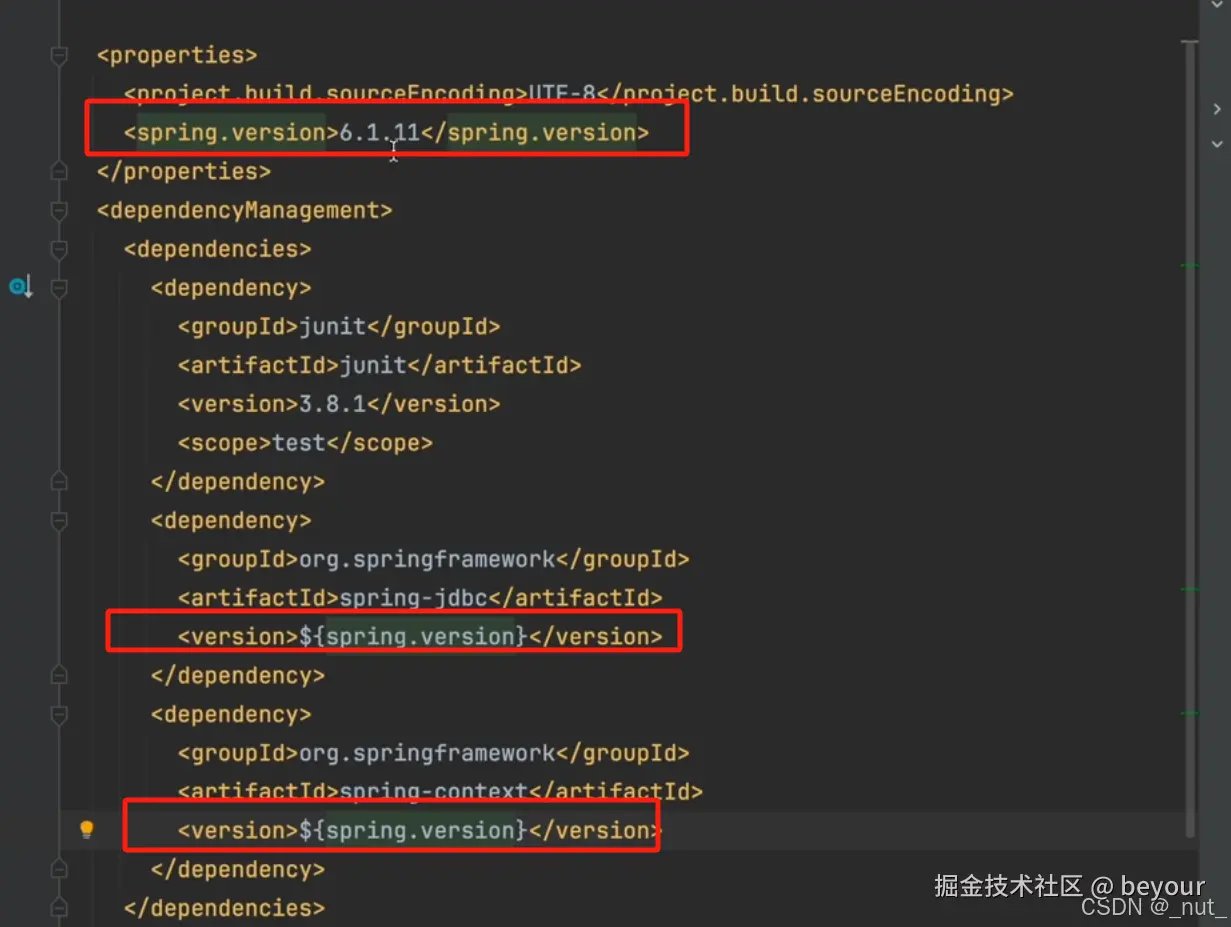Collapse the <dependencyManagement> fold marker
Image resolution: width=1231 pixels, height=927 pixels.
click(x=59, y=210)
